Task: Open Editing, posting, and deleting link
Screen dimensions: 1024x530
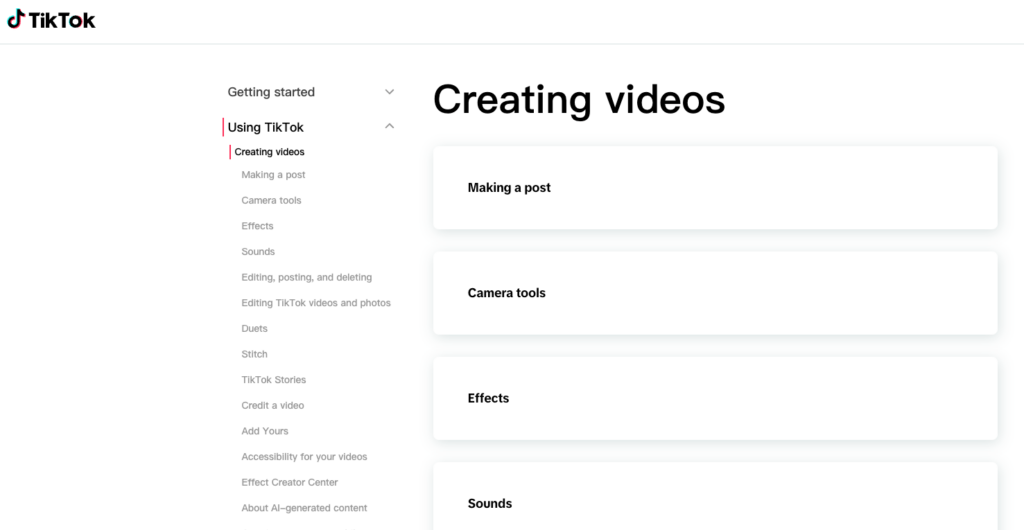Action: (x=306, y=277)
